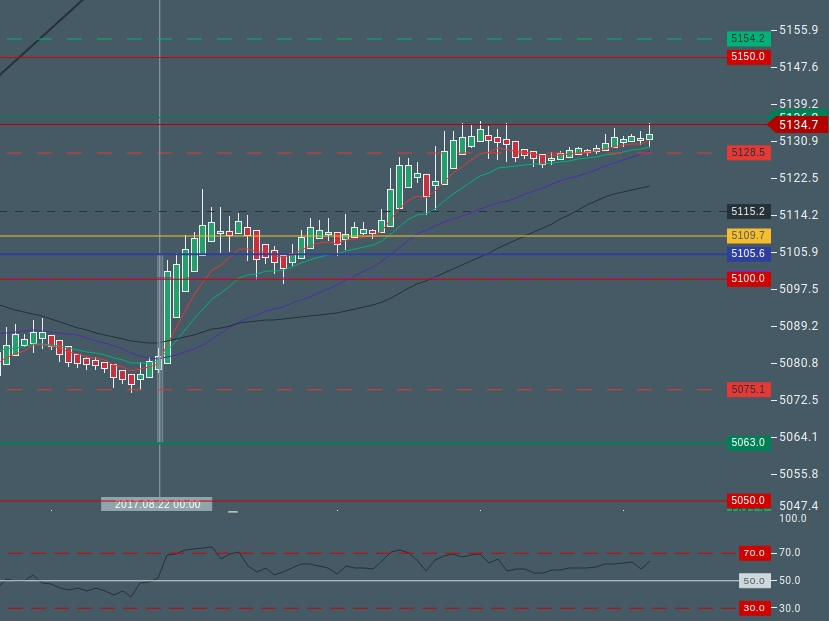Click the red 5075.1 dashed level label

click(x=749, y=390)
